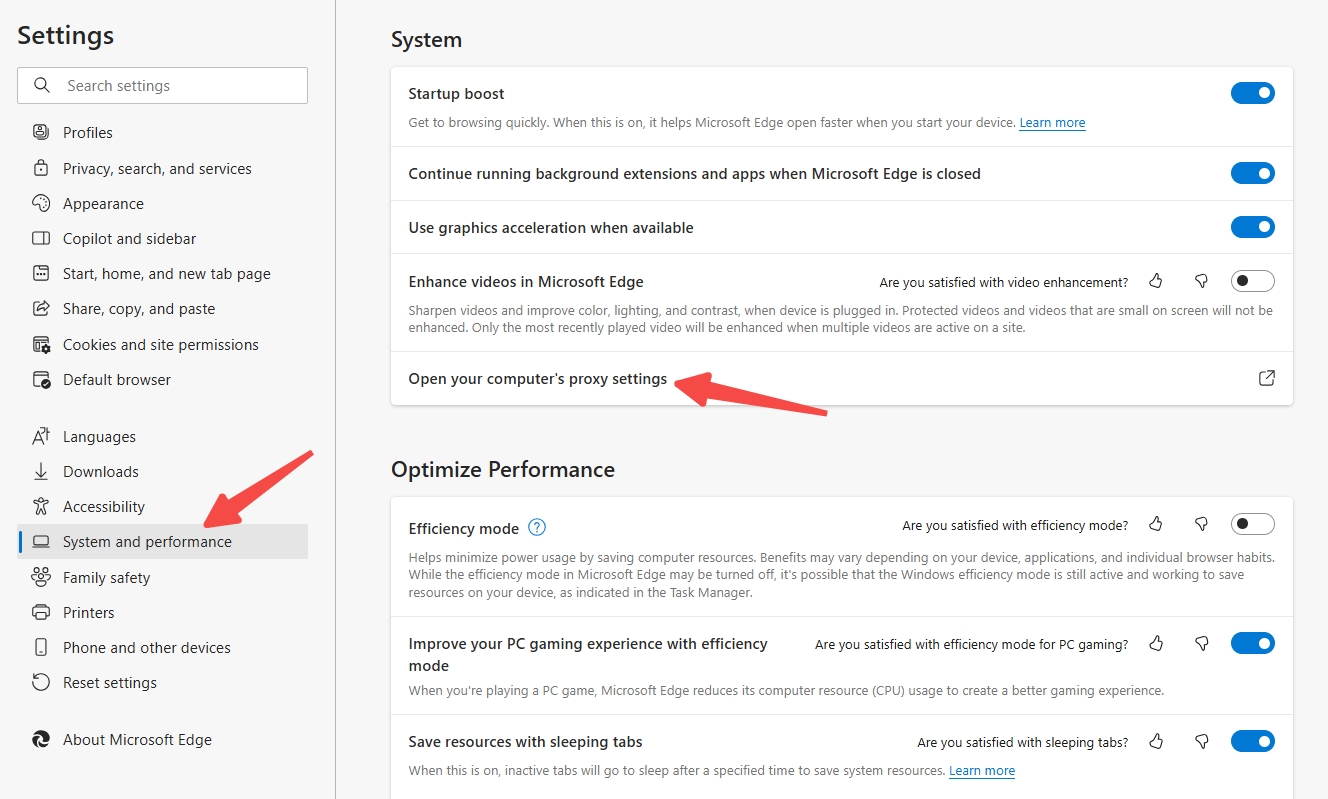Click thumbs up for sleeping tabs feedback
The height and width of the screenshot is (799, 1328).
tap(1156, 741)
